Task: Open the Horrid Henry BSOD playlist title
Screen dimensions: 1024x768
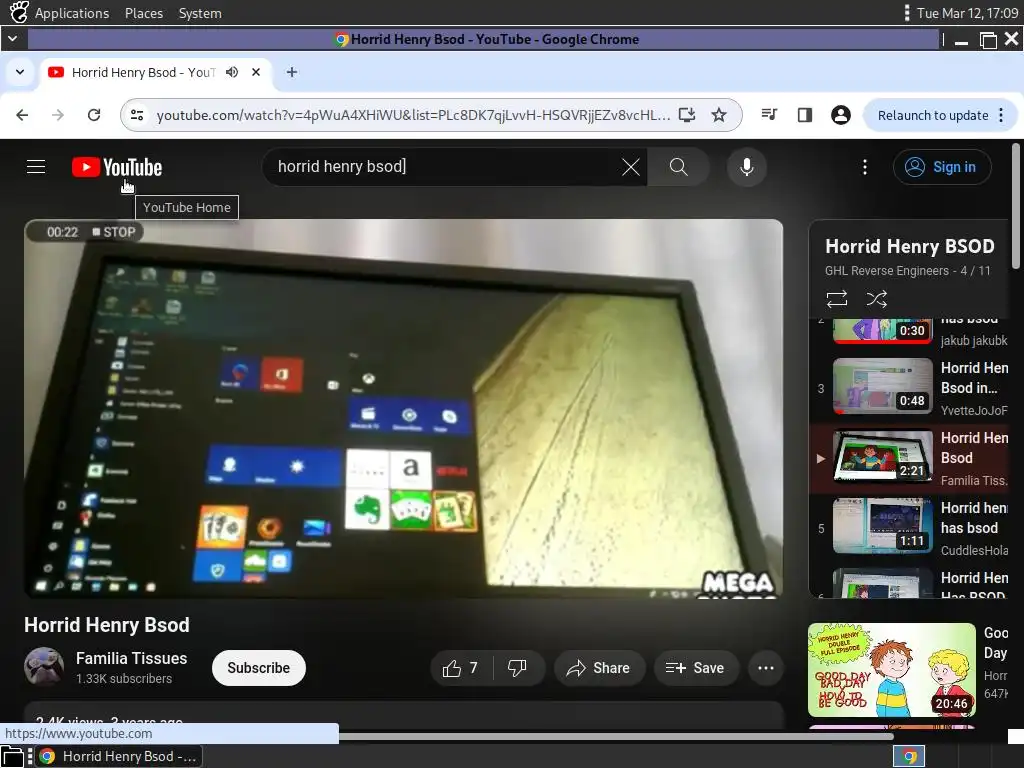Action: click(910, 246)
